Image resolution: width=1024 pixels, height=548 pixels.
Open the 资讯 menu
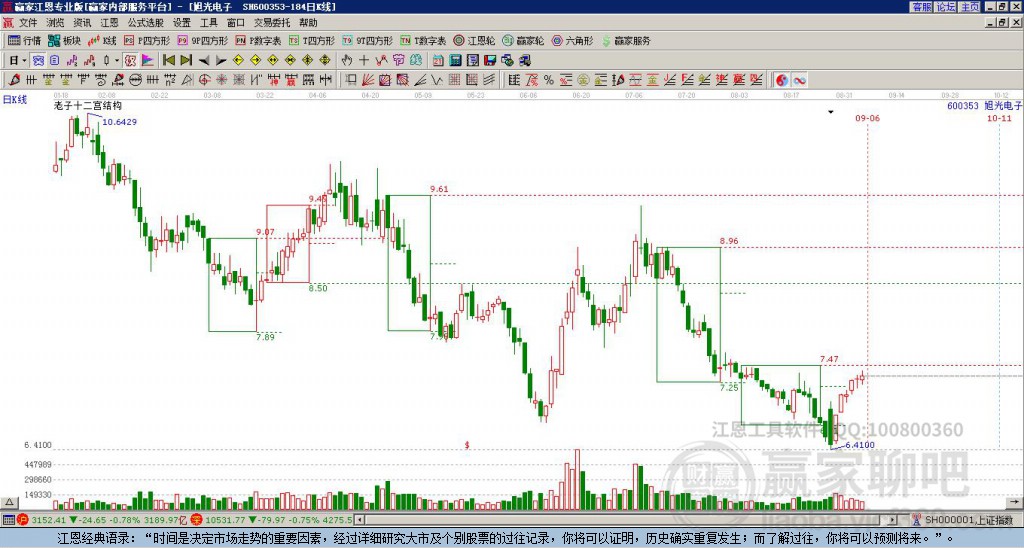pos(82,23)
